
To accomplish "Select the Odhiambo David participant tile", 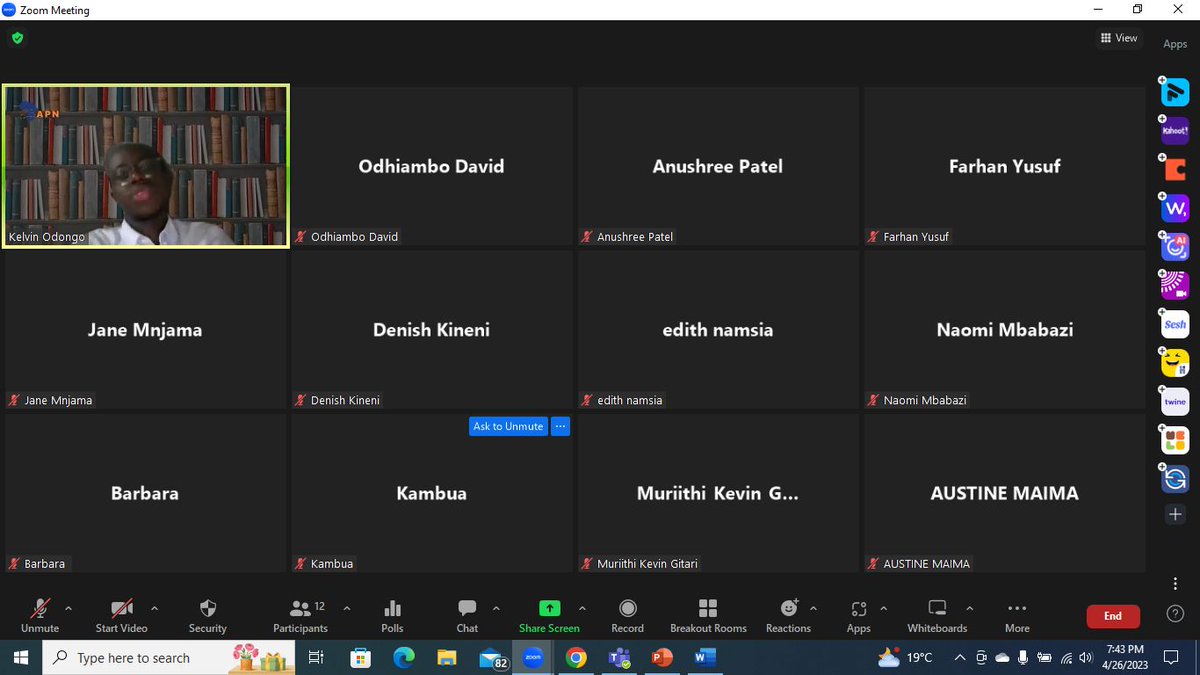I will click(431, 166).
